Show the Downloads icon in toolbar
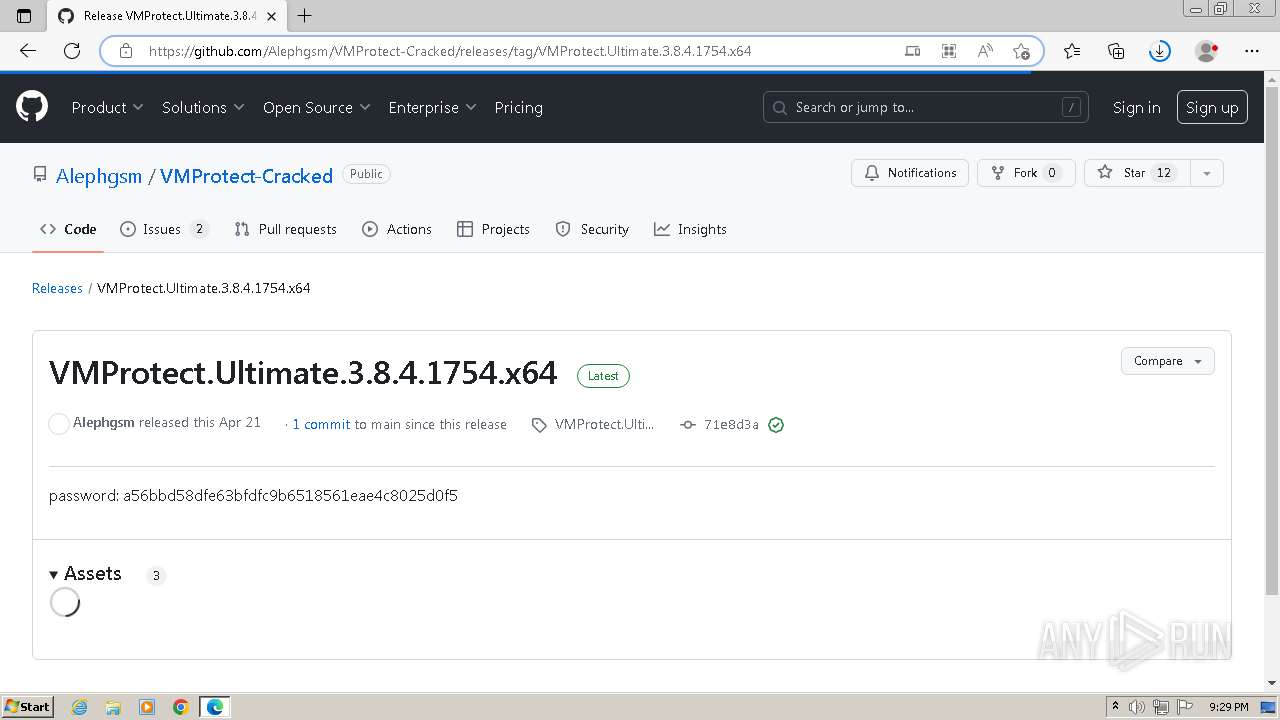 pos(1160,51)
